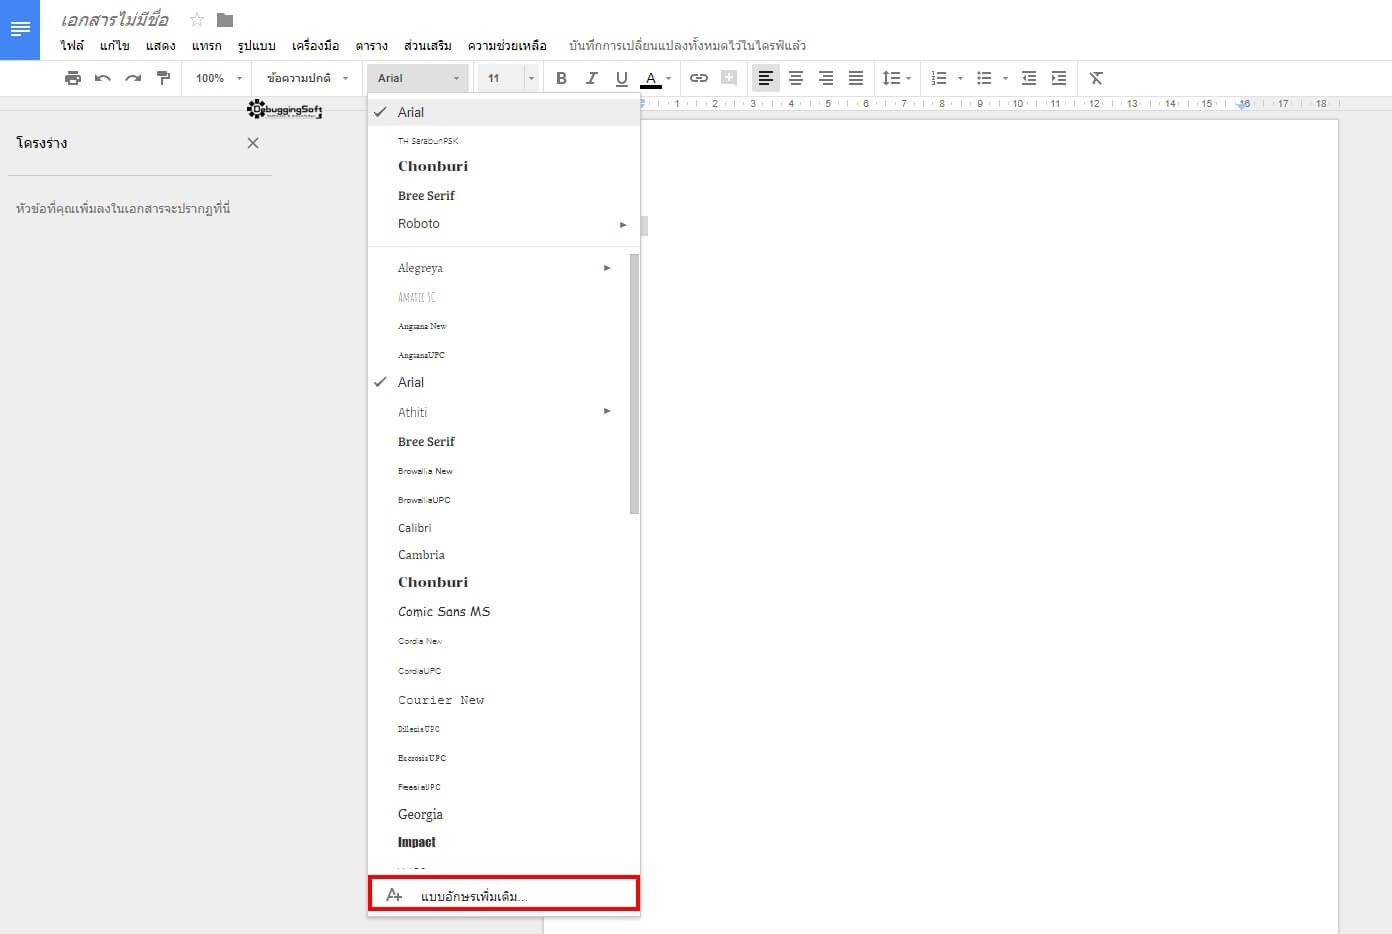Star the document with the star icon
Image resolution: width=1392 pixels, height=934 pixels.
point(196,18)
